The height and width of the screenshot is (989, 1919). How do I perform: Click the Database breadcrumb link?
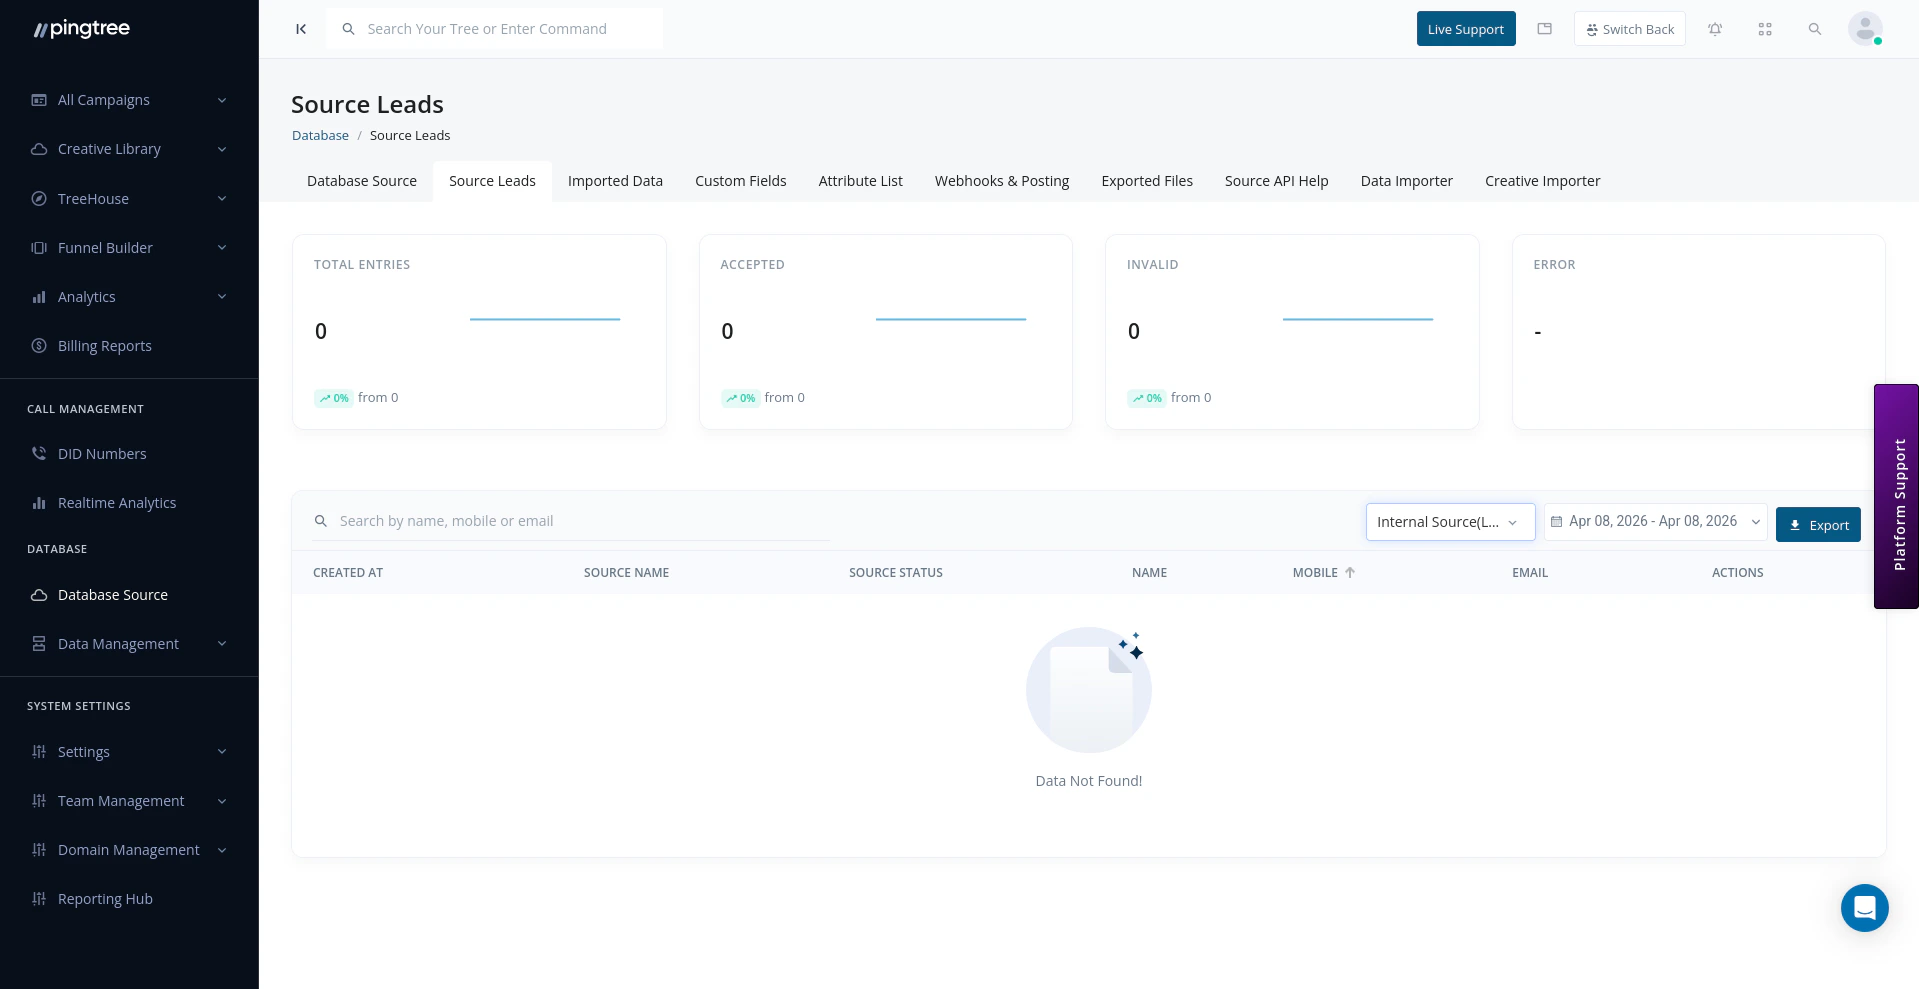(320, 135)
